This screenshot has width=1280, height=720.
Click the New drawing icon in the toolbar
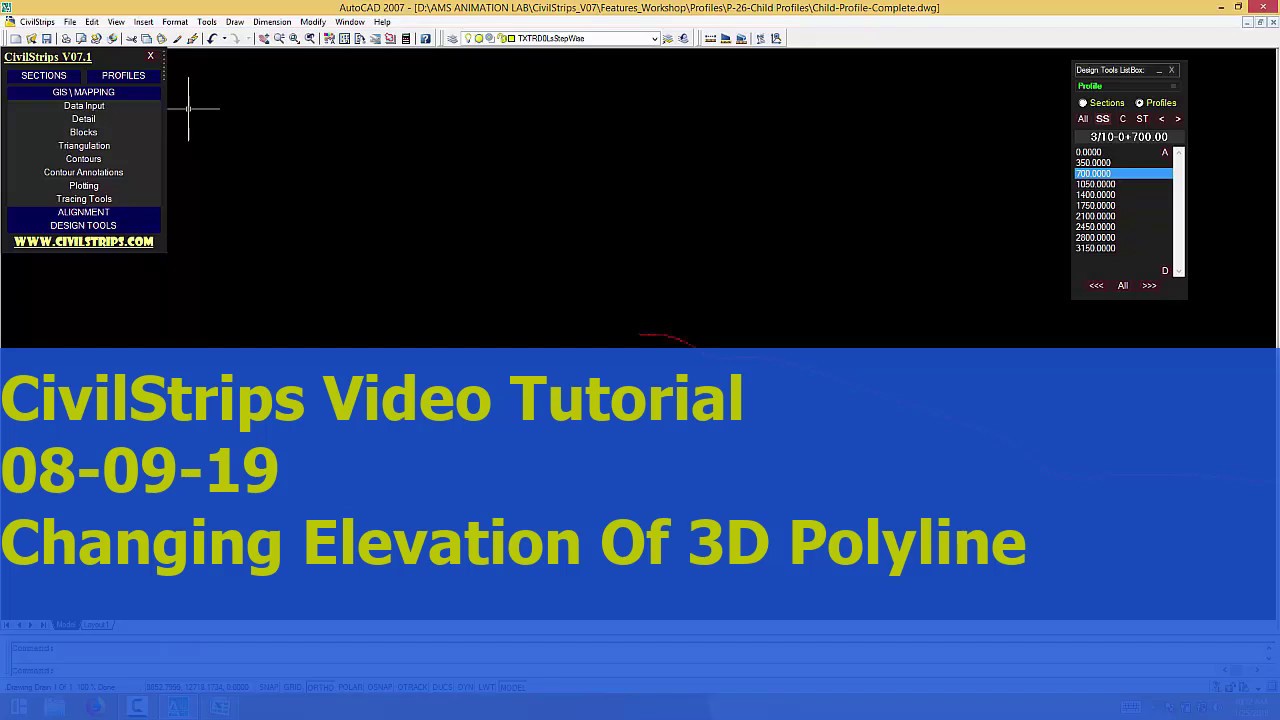coord(15,38)
